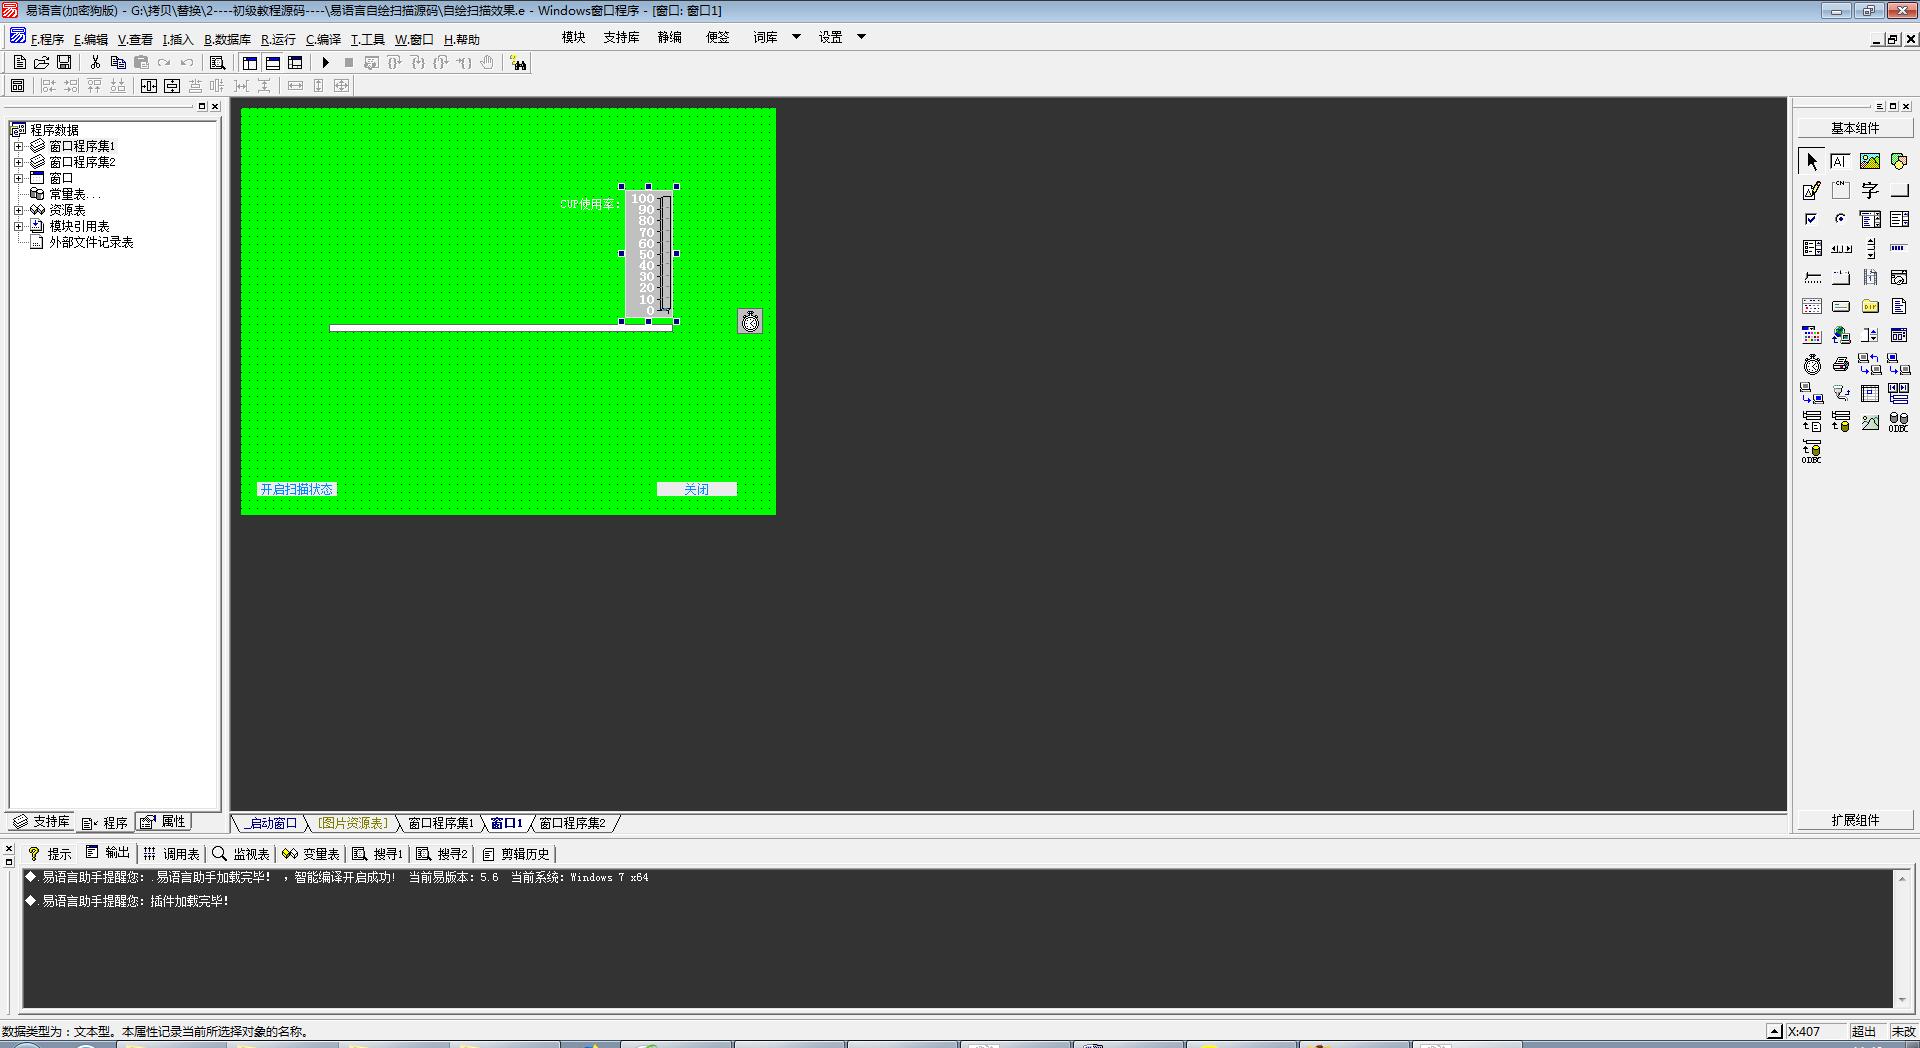Select the shape box component icon
Screen dimensions: 1920x1048
pyautogui.click(x=1899, y=161)
